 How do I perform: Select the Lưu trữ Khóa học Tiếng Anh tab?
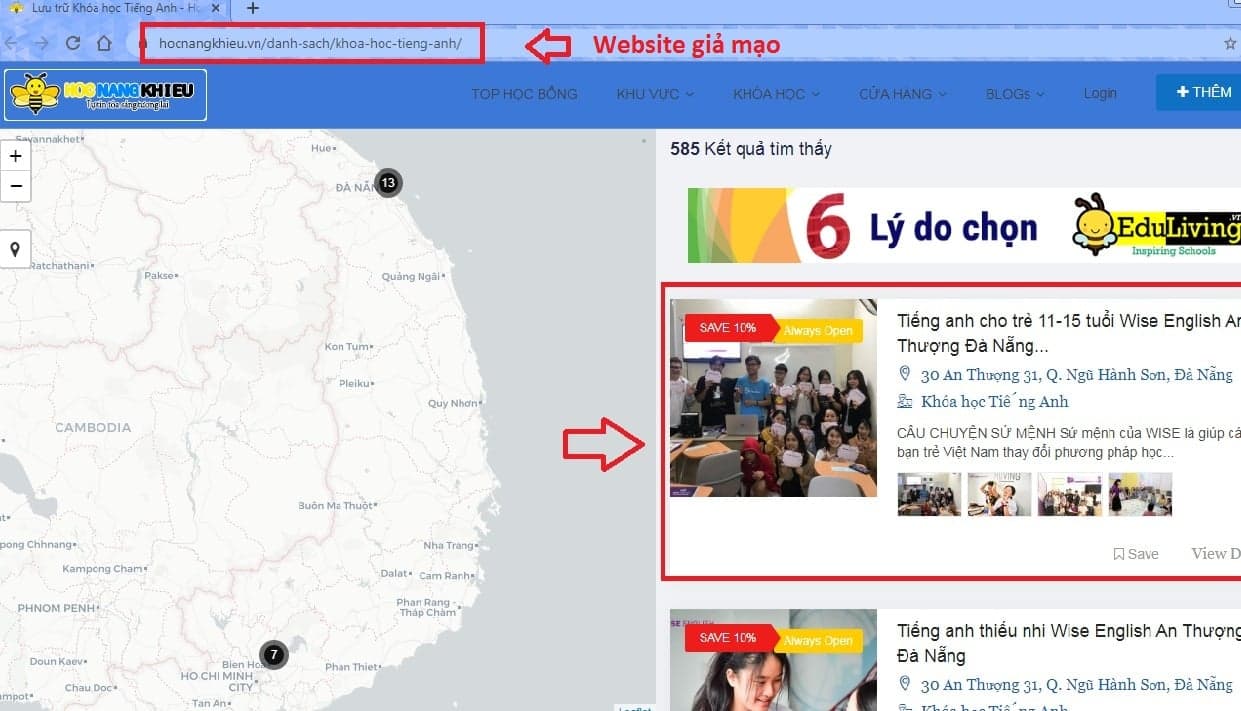115,8
